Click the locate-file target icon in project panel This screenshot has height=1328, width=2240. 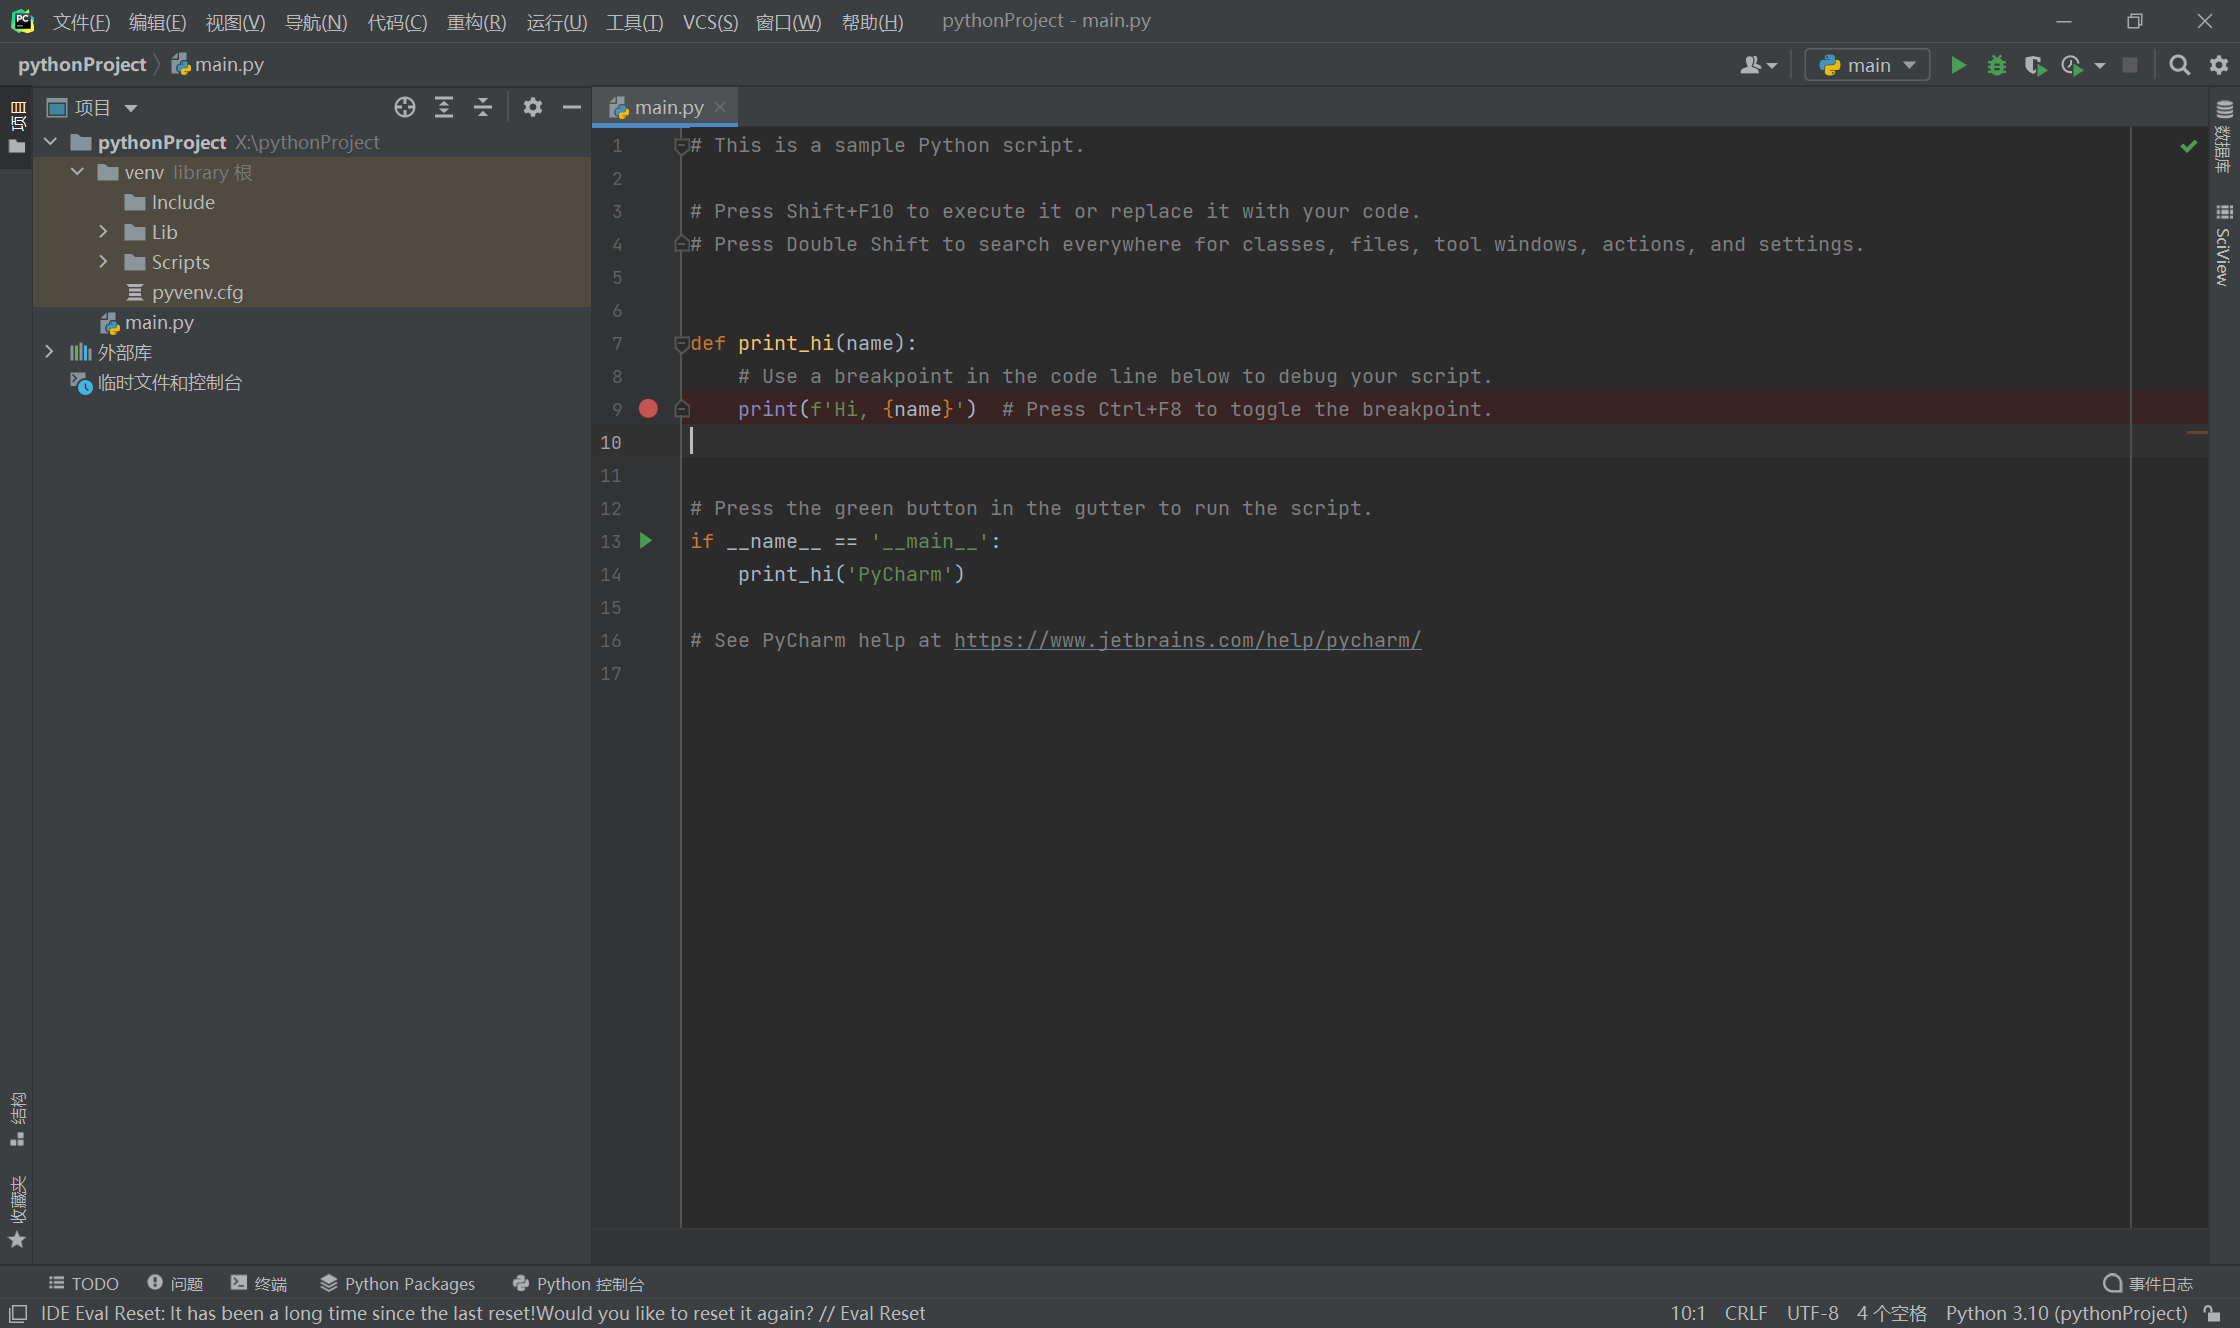tap(404, 107)
